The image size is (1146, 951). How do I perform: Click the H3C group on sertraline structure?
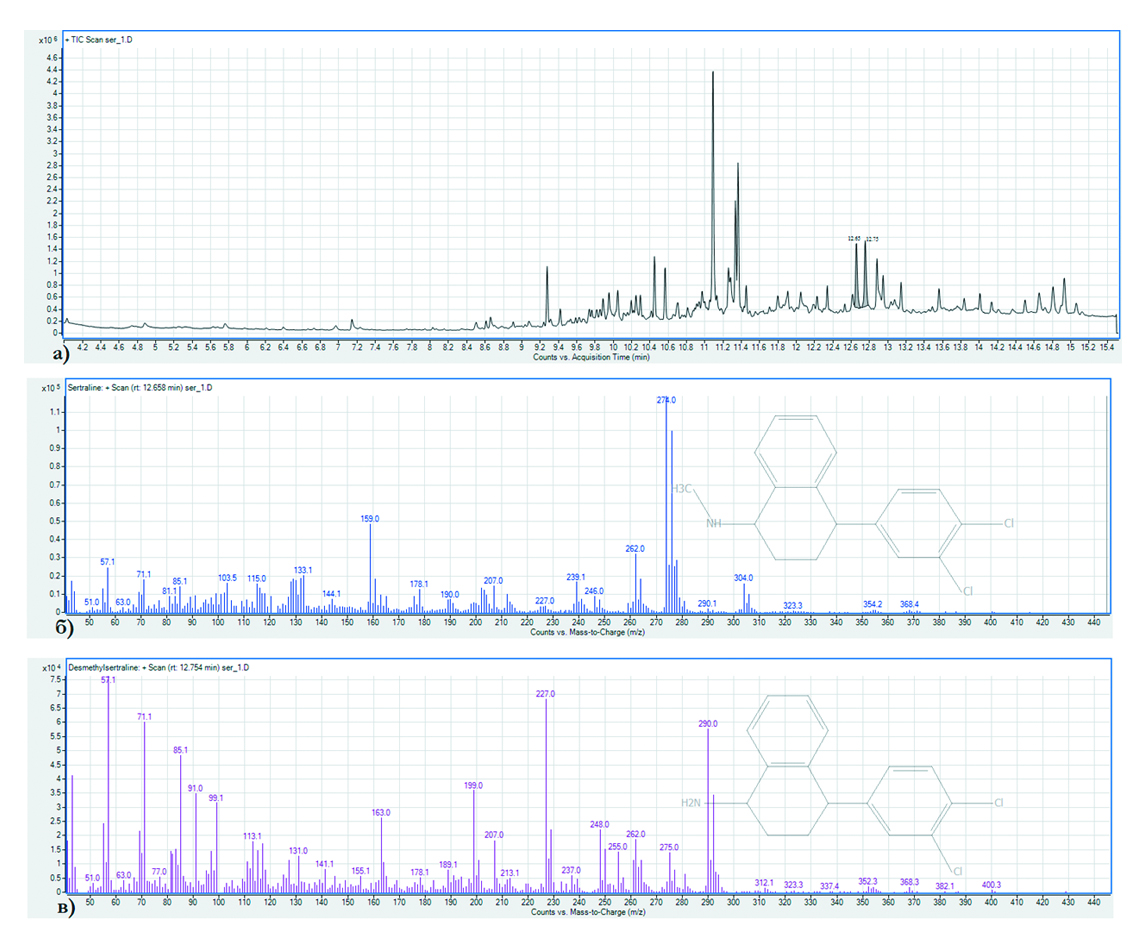(683, 489)
